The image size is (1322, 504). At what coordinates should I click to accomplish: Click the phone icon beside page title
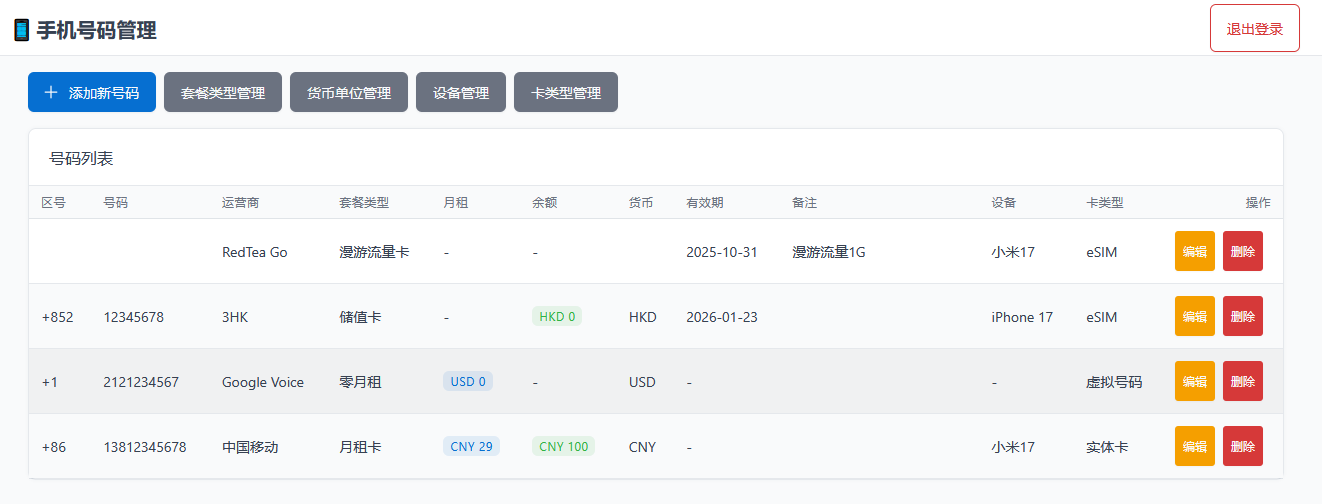[21, 30]
